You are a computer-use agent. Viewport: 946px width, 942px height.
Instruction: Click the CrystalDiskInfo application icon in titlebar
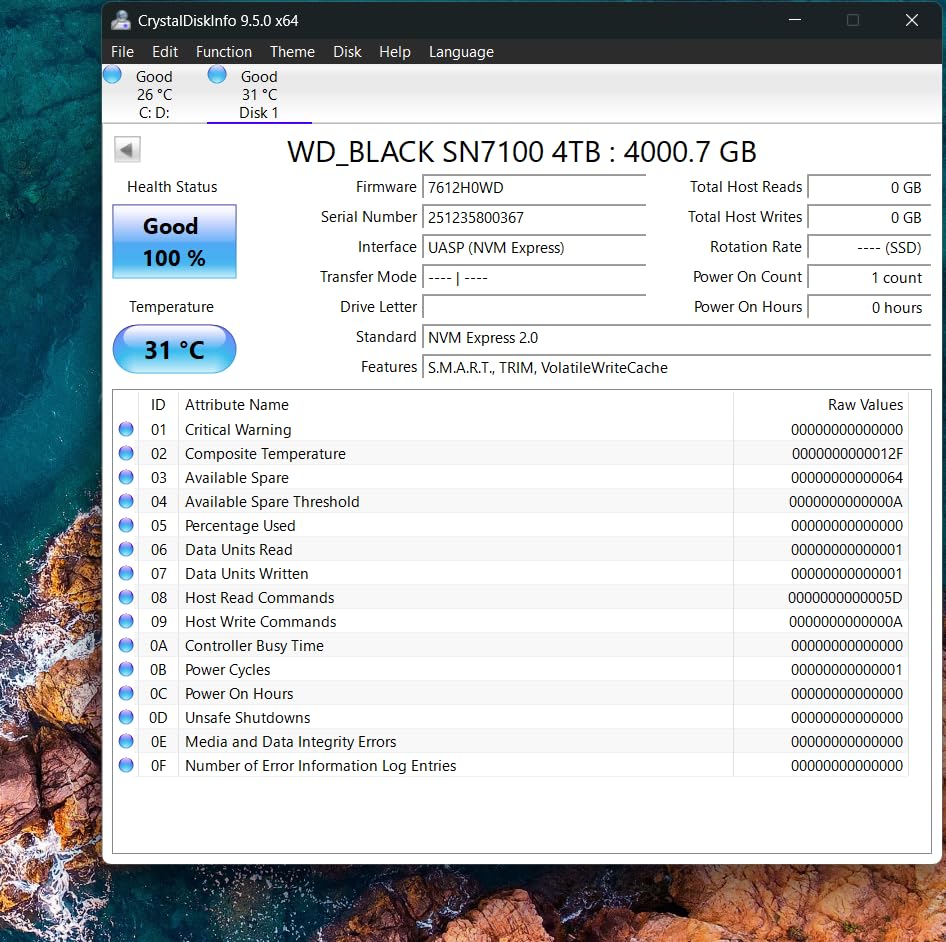tap(121, 20)
